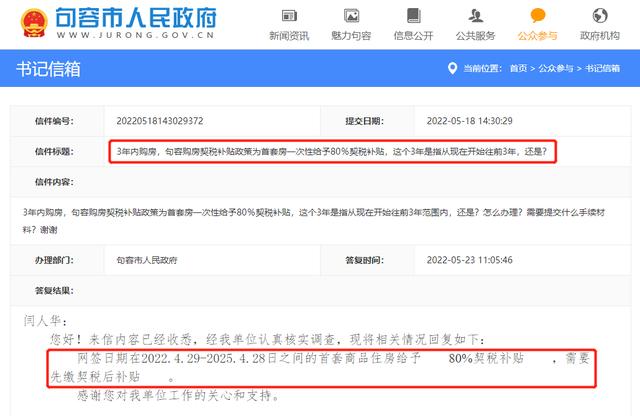Click the 答复结果 label
This screenshot has width=640, height=416.
(54, 291)
